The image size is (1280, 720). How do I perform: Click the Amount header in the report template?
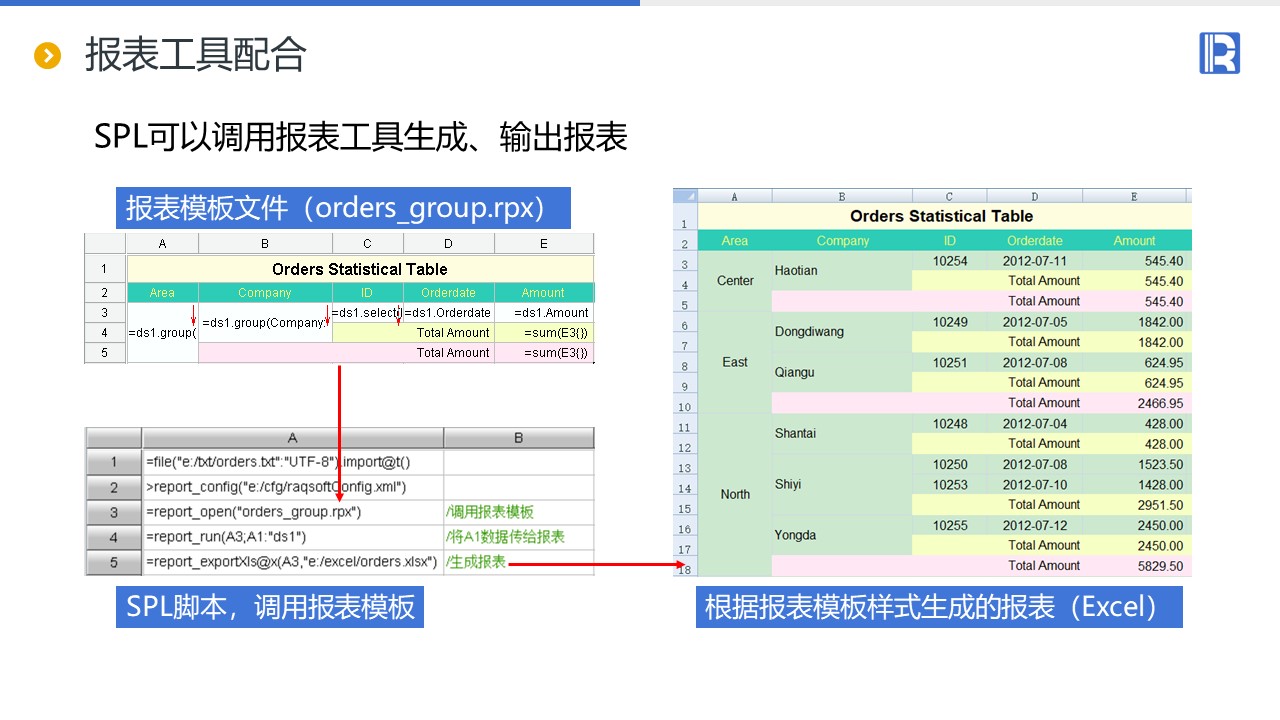point(543,293)
